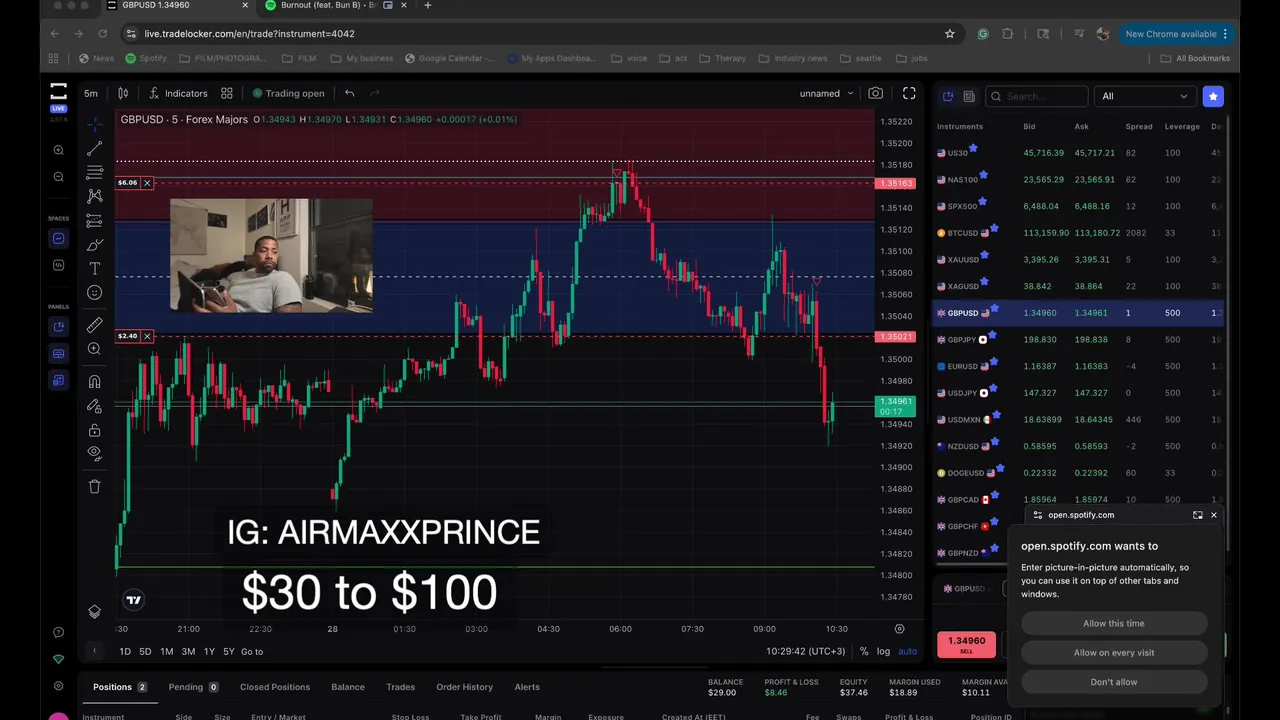Select the ruler measure tool
Image resolution: width=1280 pixels, height=720 pixels.
click(94, 325)
